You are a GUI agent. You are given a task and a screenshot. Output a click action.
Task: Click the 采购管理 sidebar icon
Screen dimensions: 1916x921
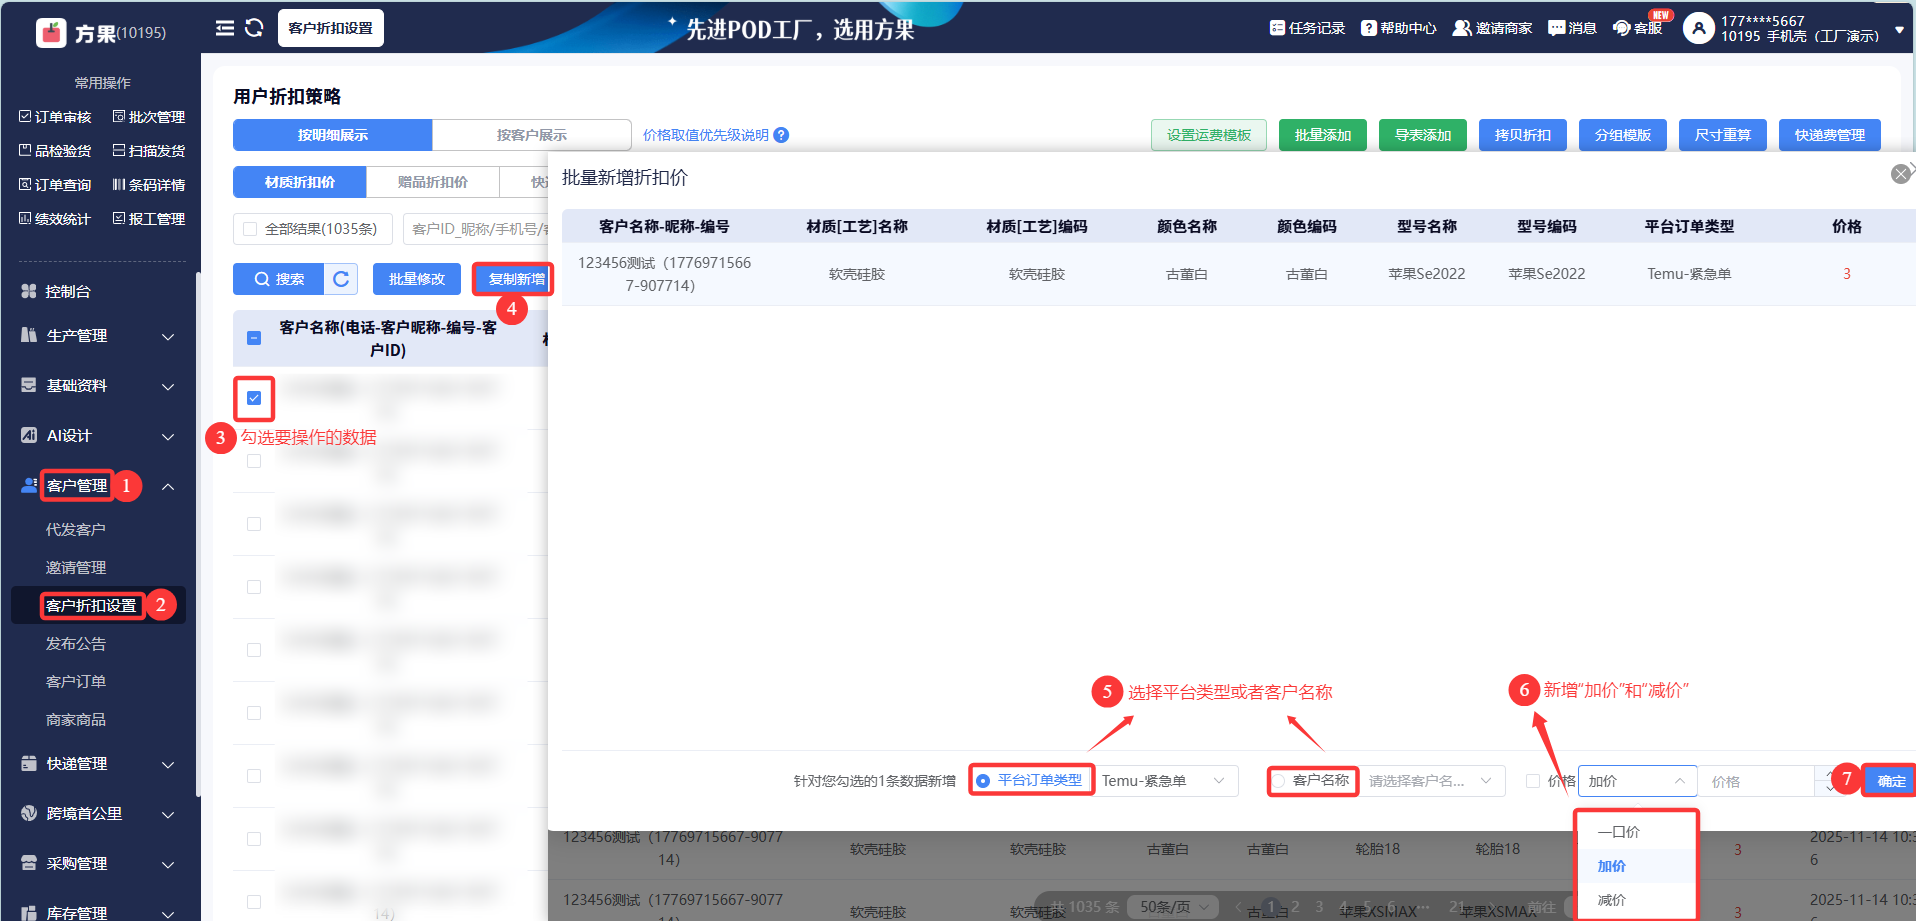pos(29,863)
